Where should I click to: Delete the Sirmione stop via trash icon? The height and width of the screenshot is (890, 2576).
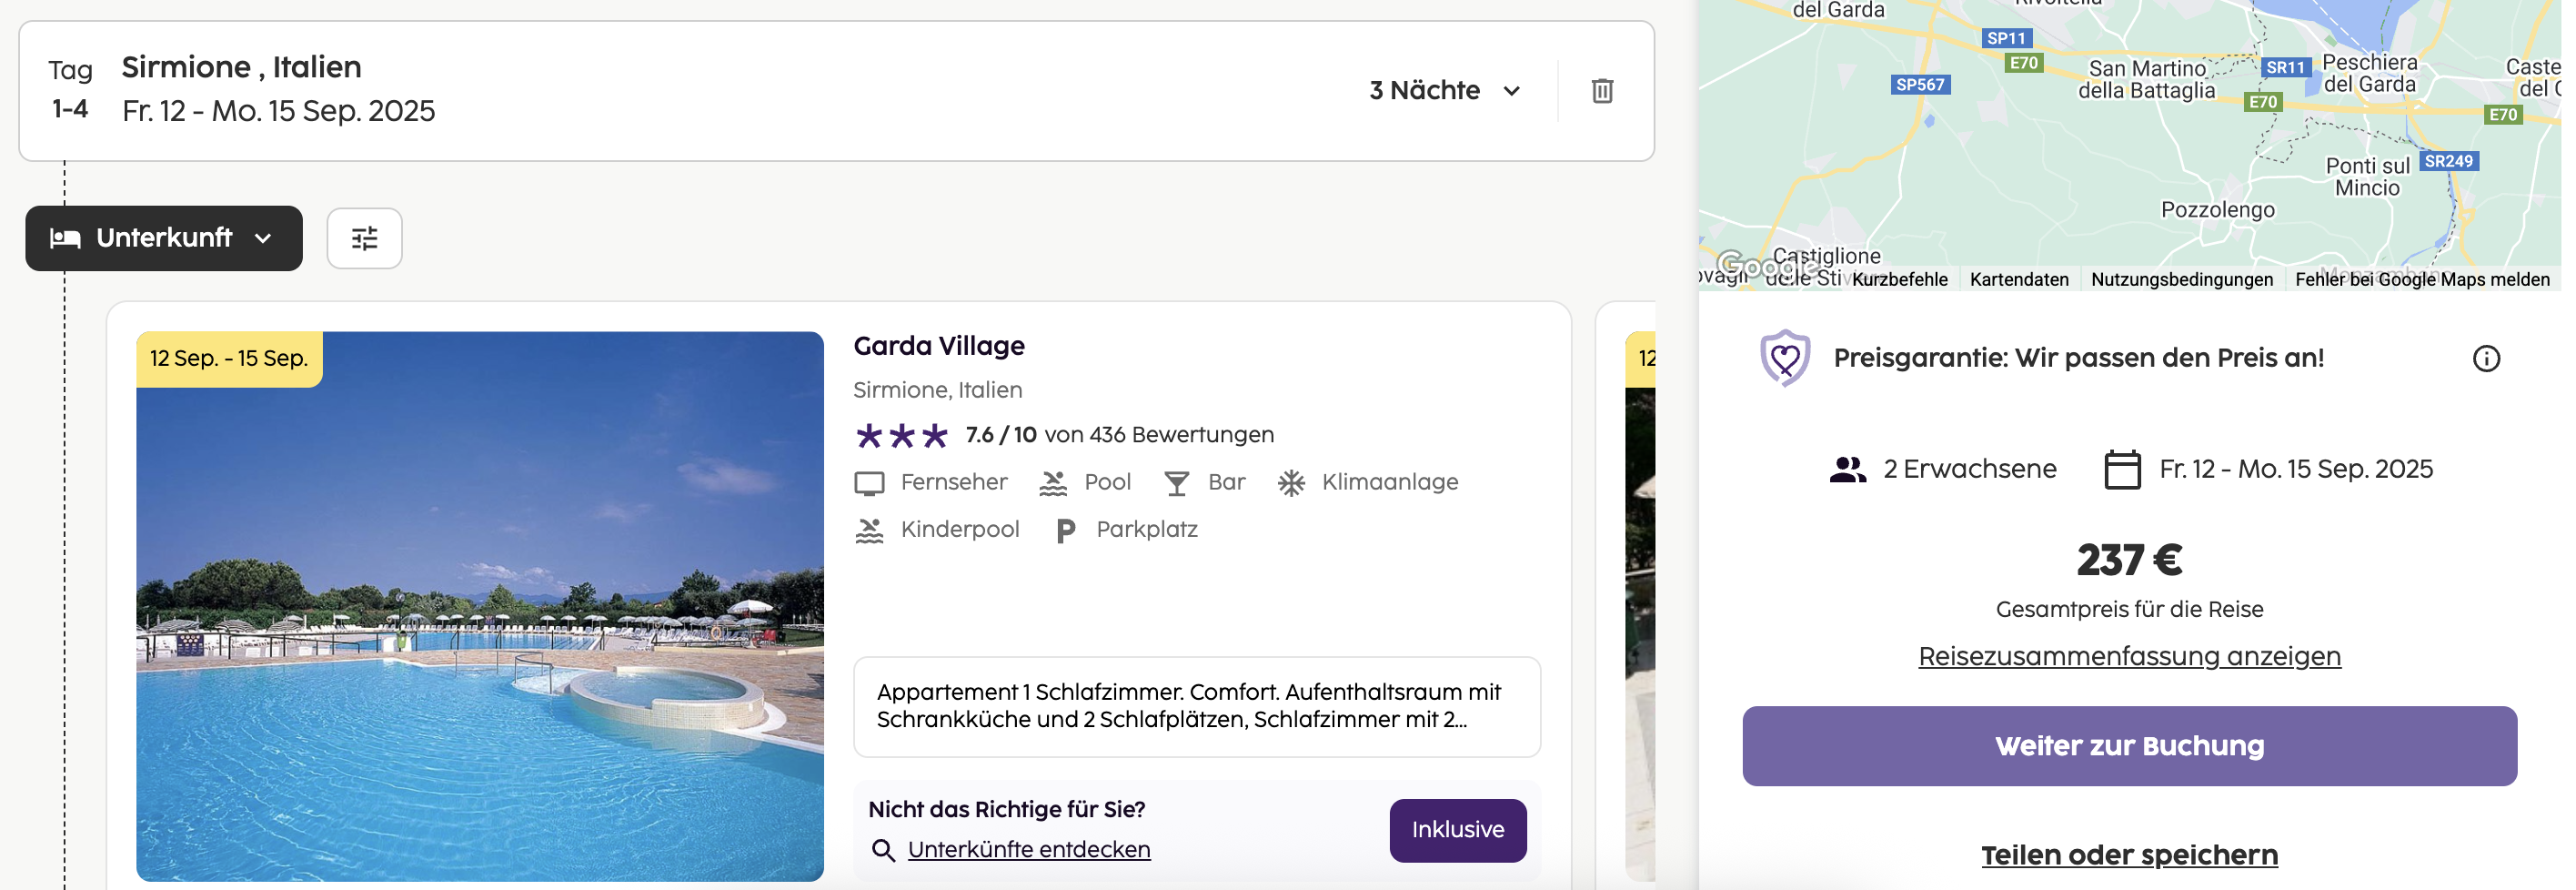[1602, 91]
